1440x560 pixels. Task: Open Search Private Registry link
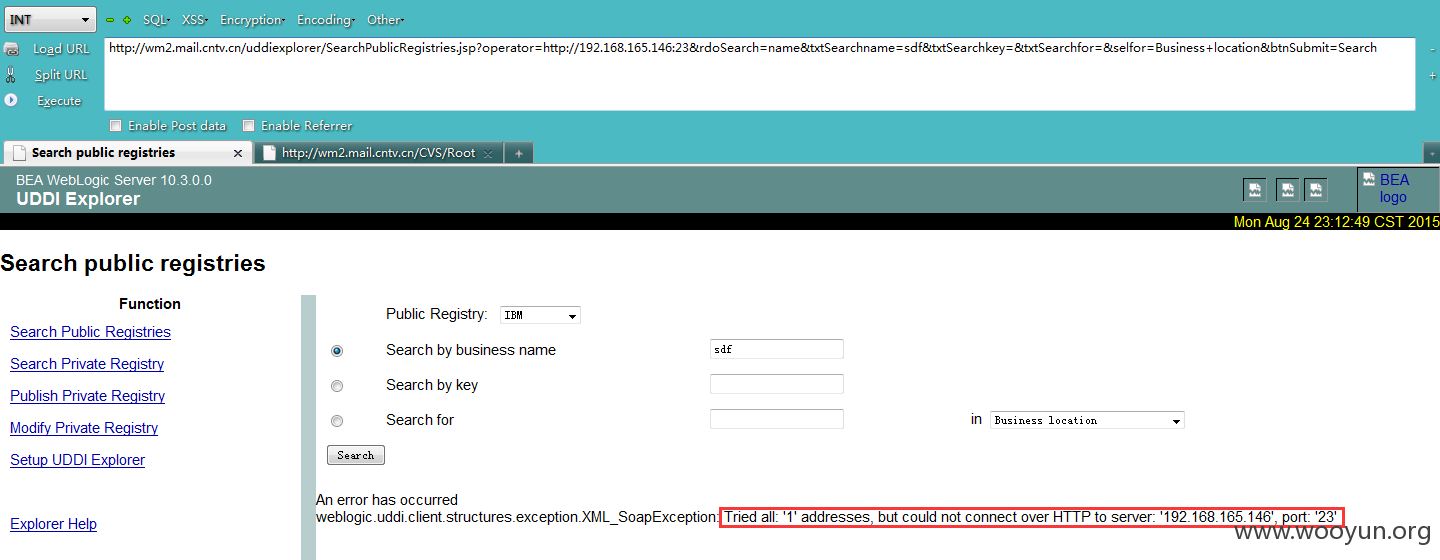pos(87,364)
